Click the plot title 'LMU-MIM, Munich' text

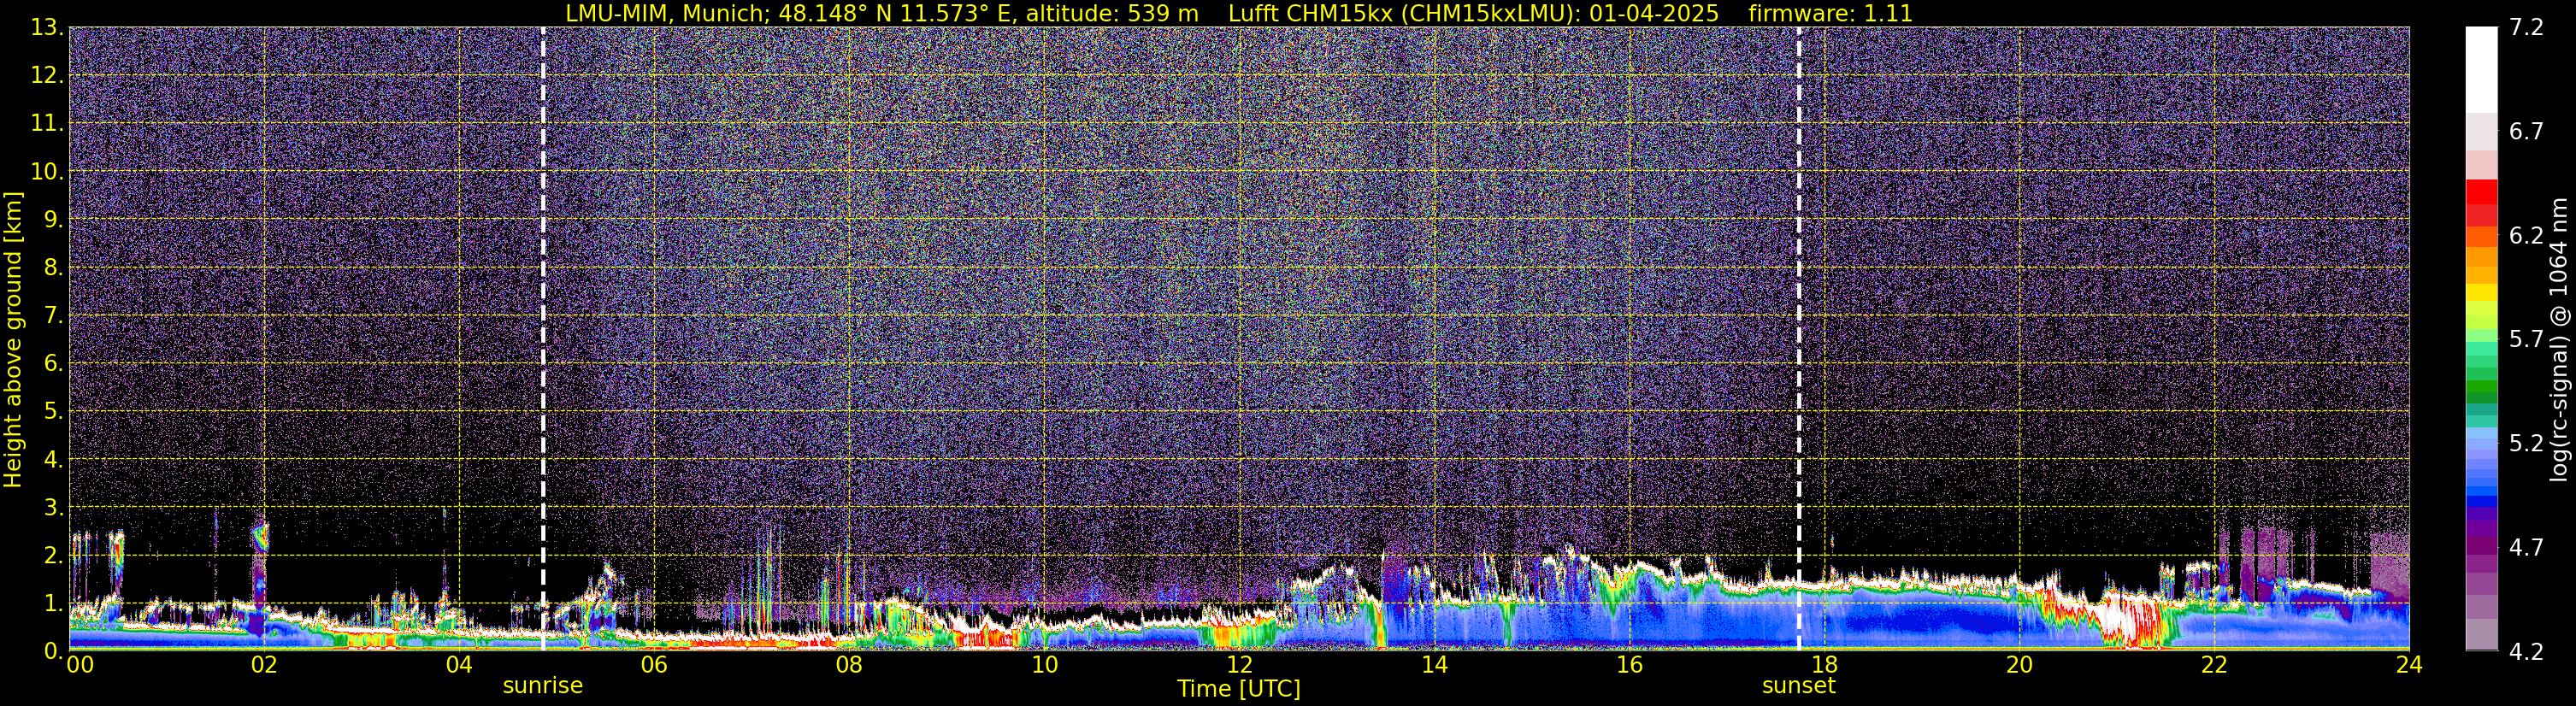coord(666,14)
